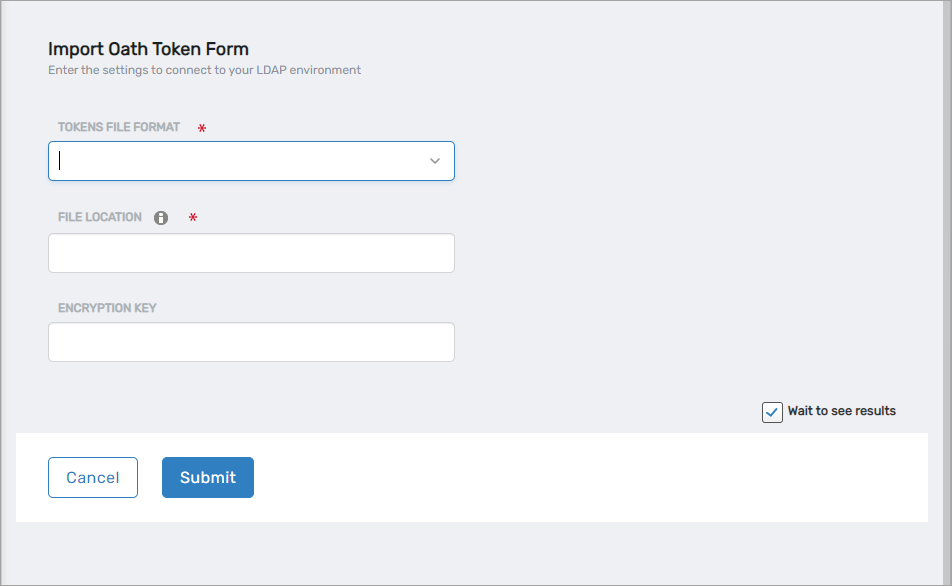Click the ENCRYPTION KEY field label
The width and height of the screenshot is (952, 586).
[107, 308]
